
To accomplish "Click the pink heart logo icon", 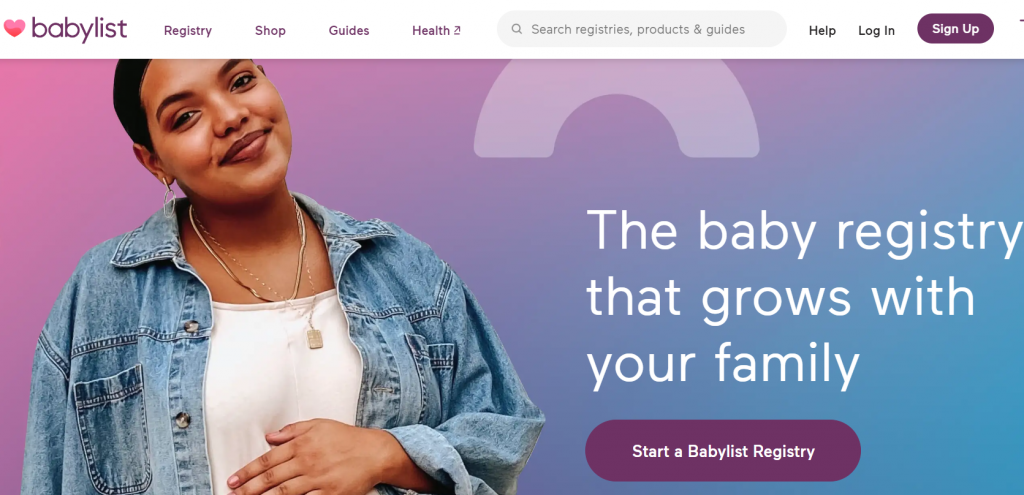I will pos(14,28).
